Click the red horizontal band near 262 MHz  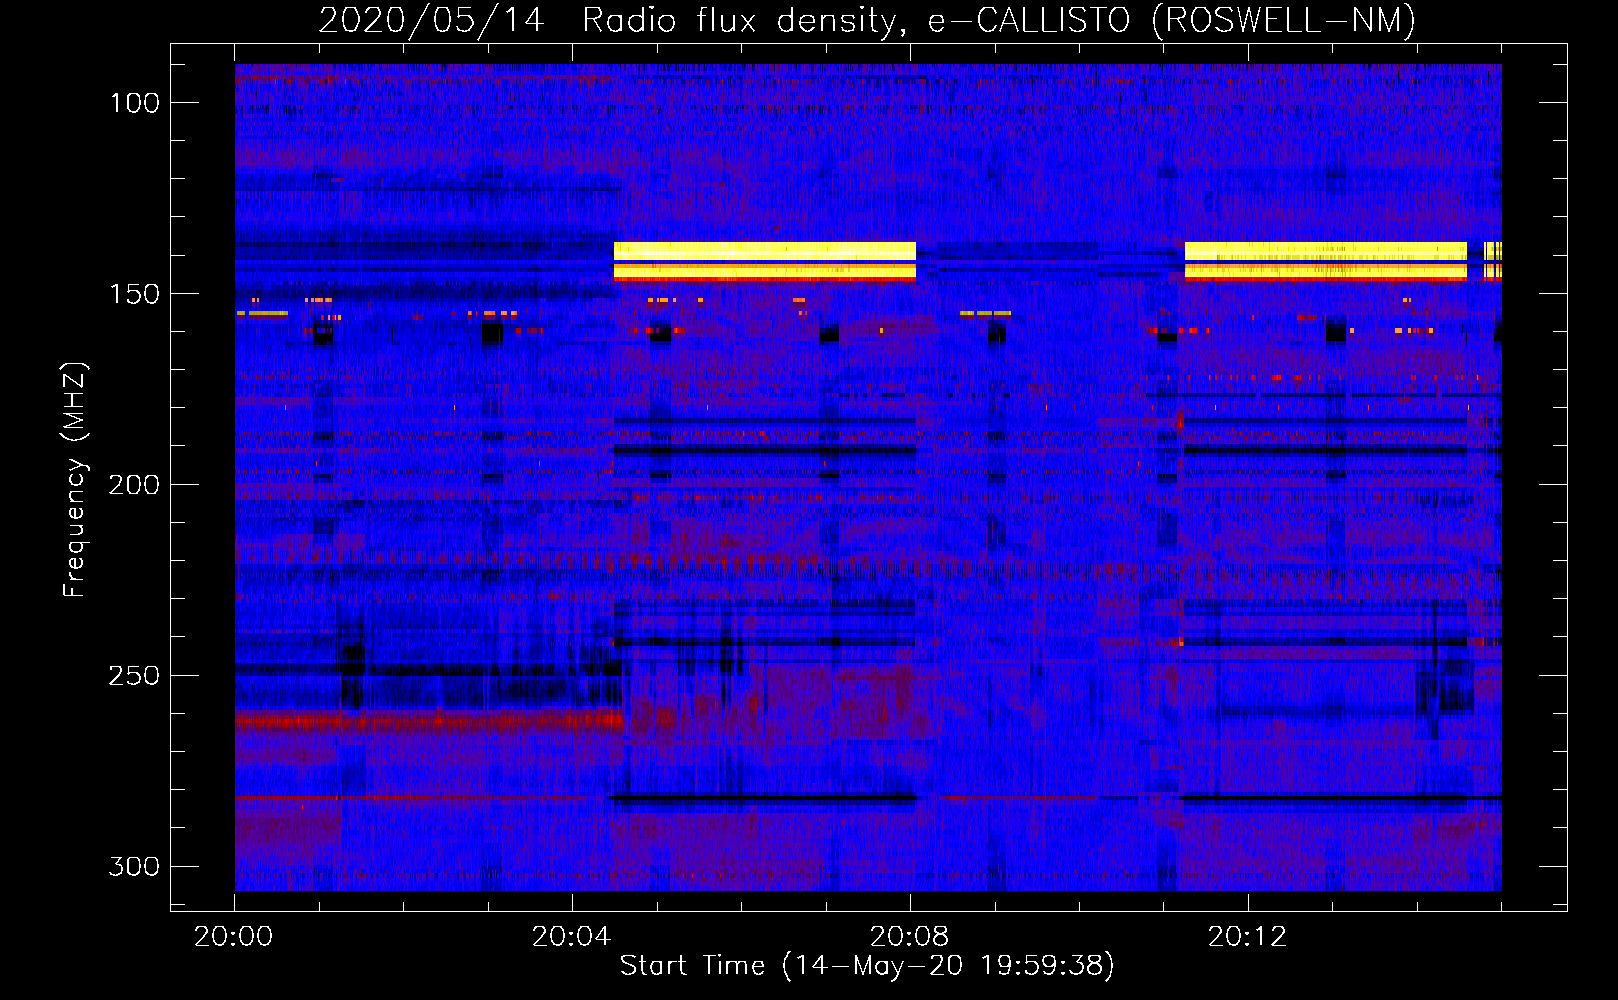[429, 719]
